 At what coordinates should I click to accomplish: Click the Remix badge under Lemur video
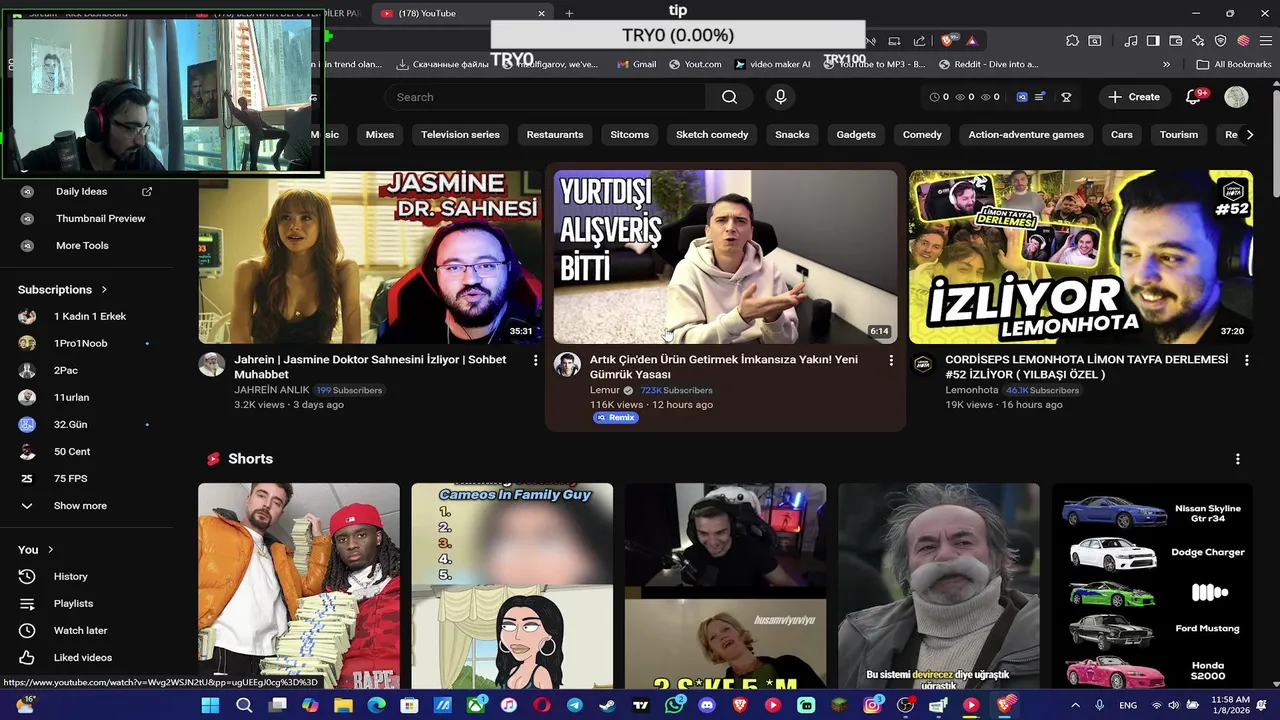click(x=616, y=418)
